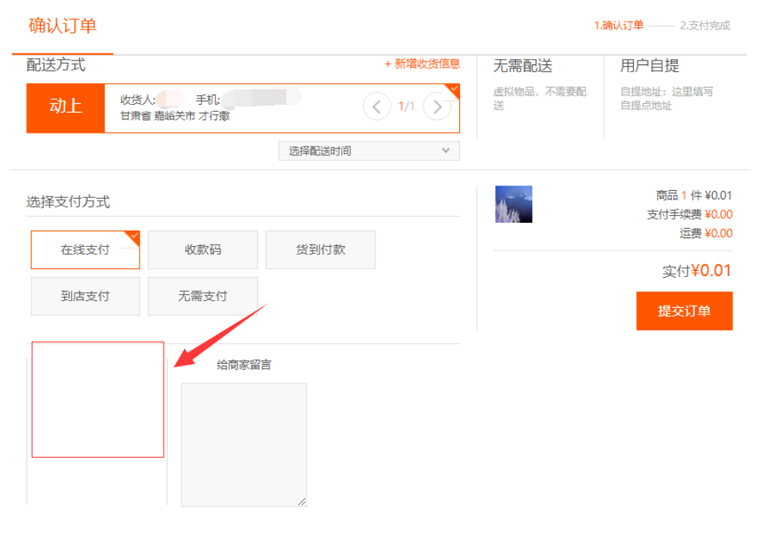The width and height of the screenshot is (760, 543).
Task: Click the empty red-outlined box
Action: click(97, 399)
